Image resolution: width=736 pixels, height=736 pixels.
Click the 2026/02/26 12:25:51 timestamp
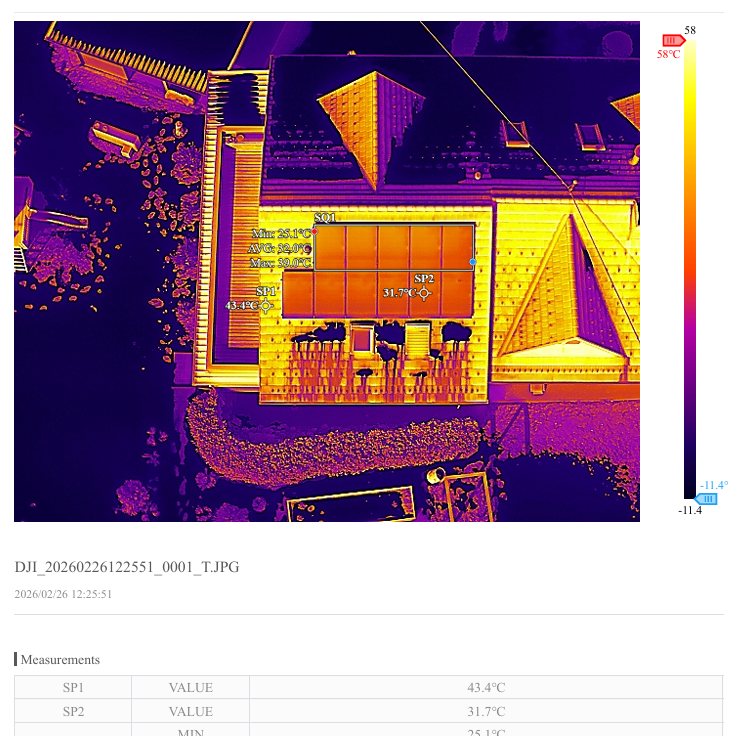63,594
